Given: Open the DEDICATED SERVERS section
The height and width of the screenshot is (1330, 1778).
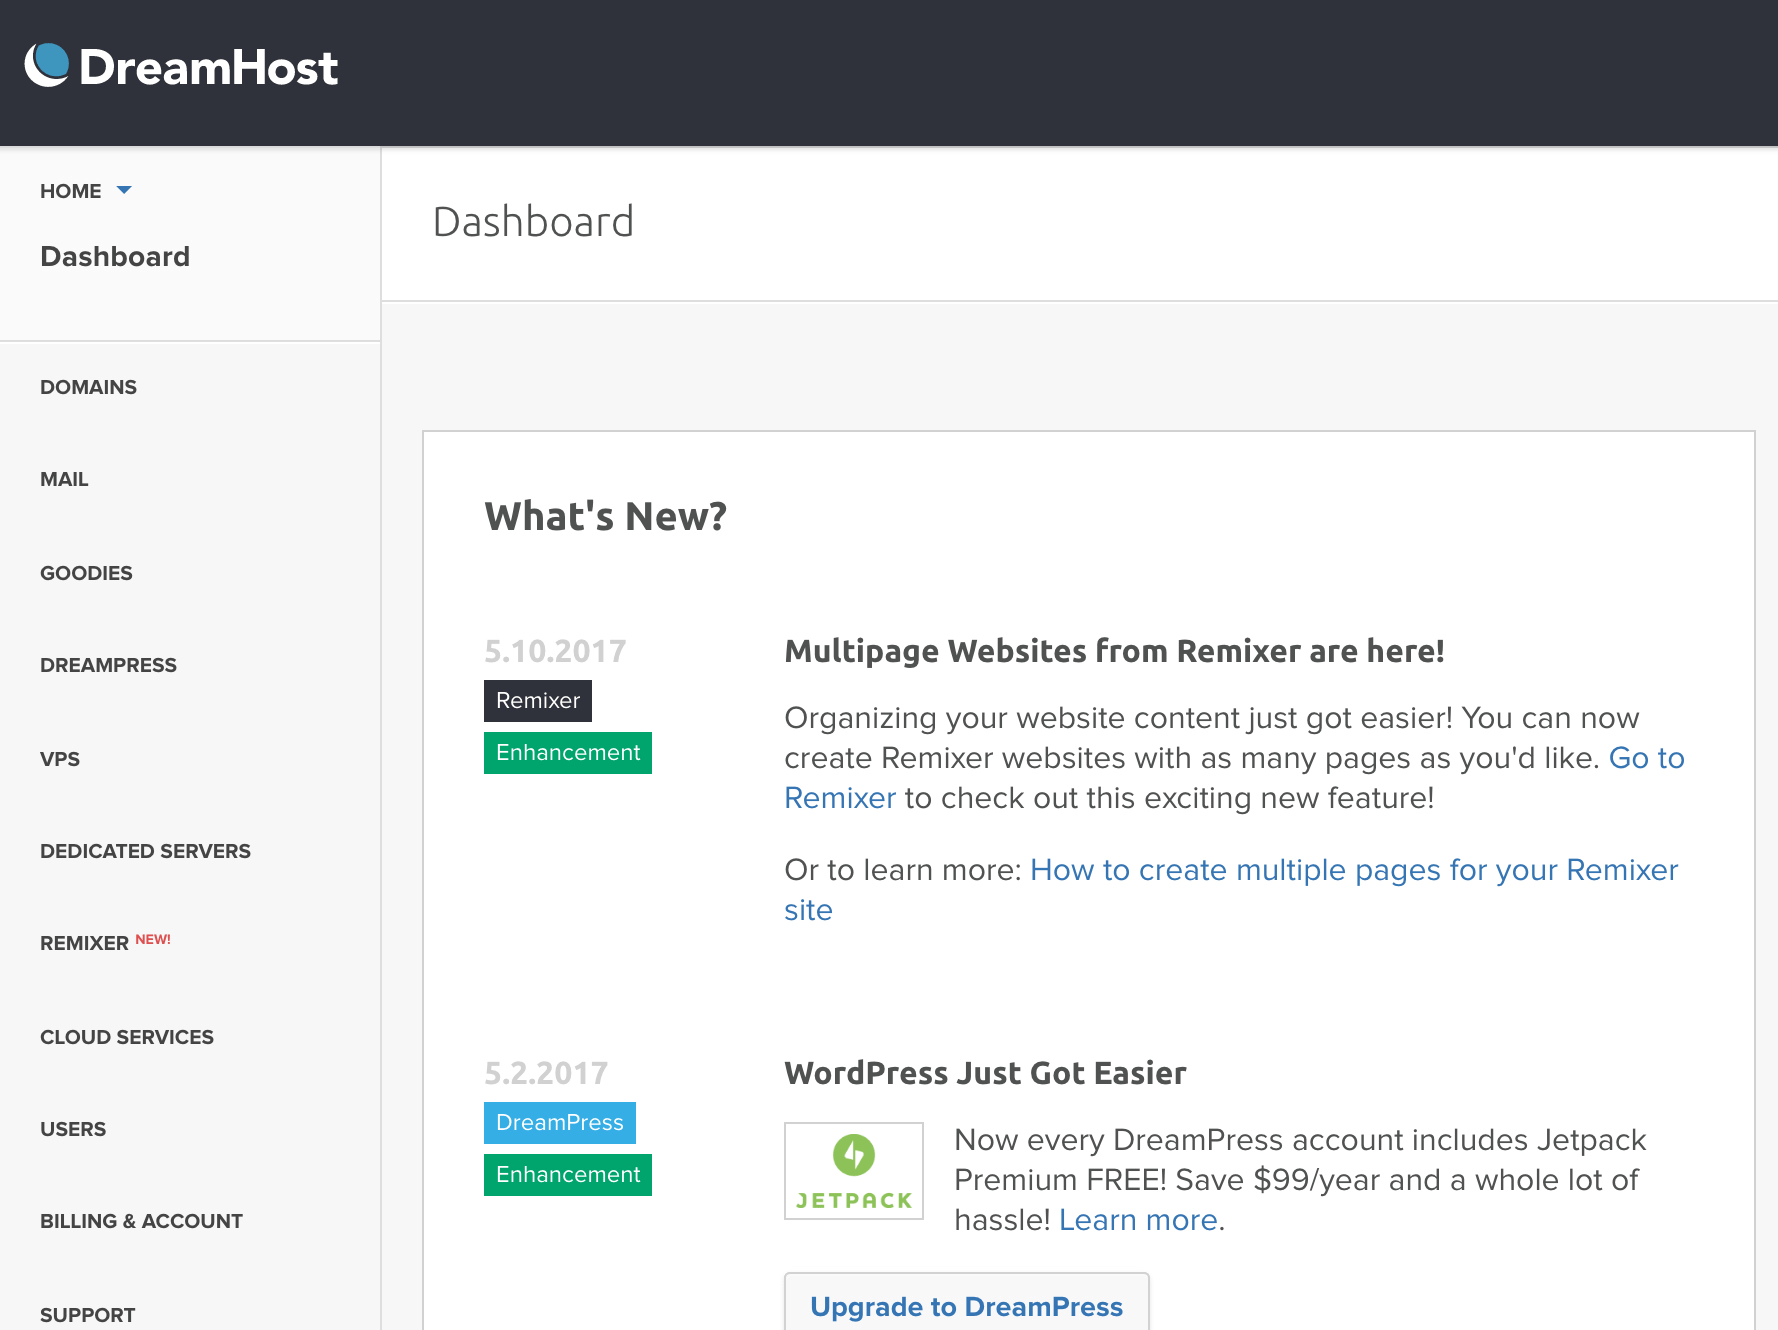Looking at the screenshot, I should 145,851.
